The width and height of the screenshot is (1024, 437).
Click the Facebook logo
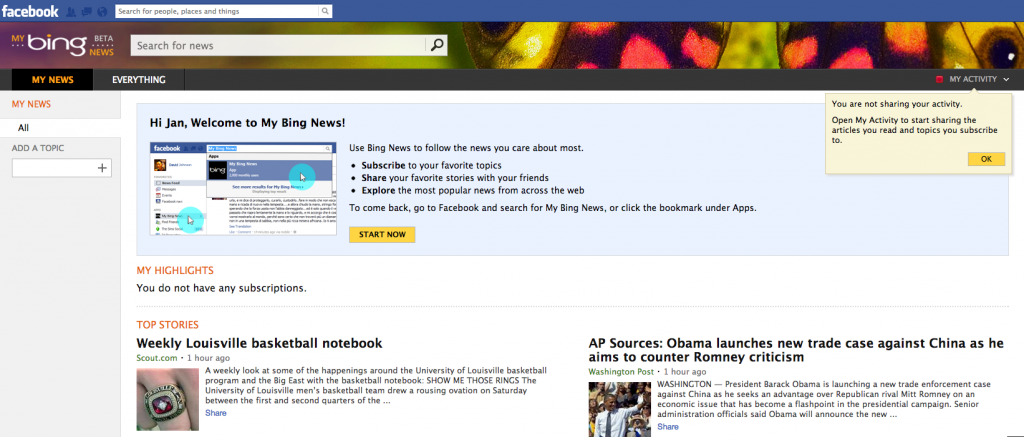pyautogui.click(x=30, y=11)
